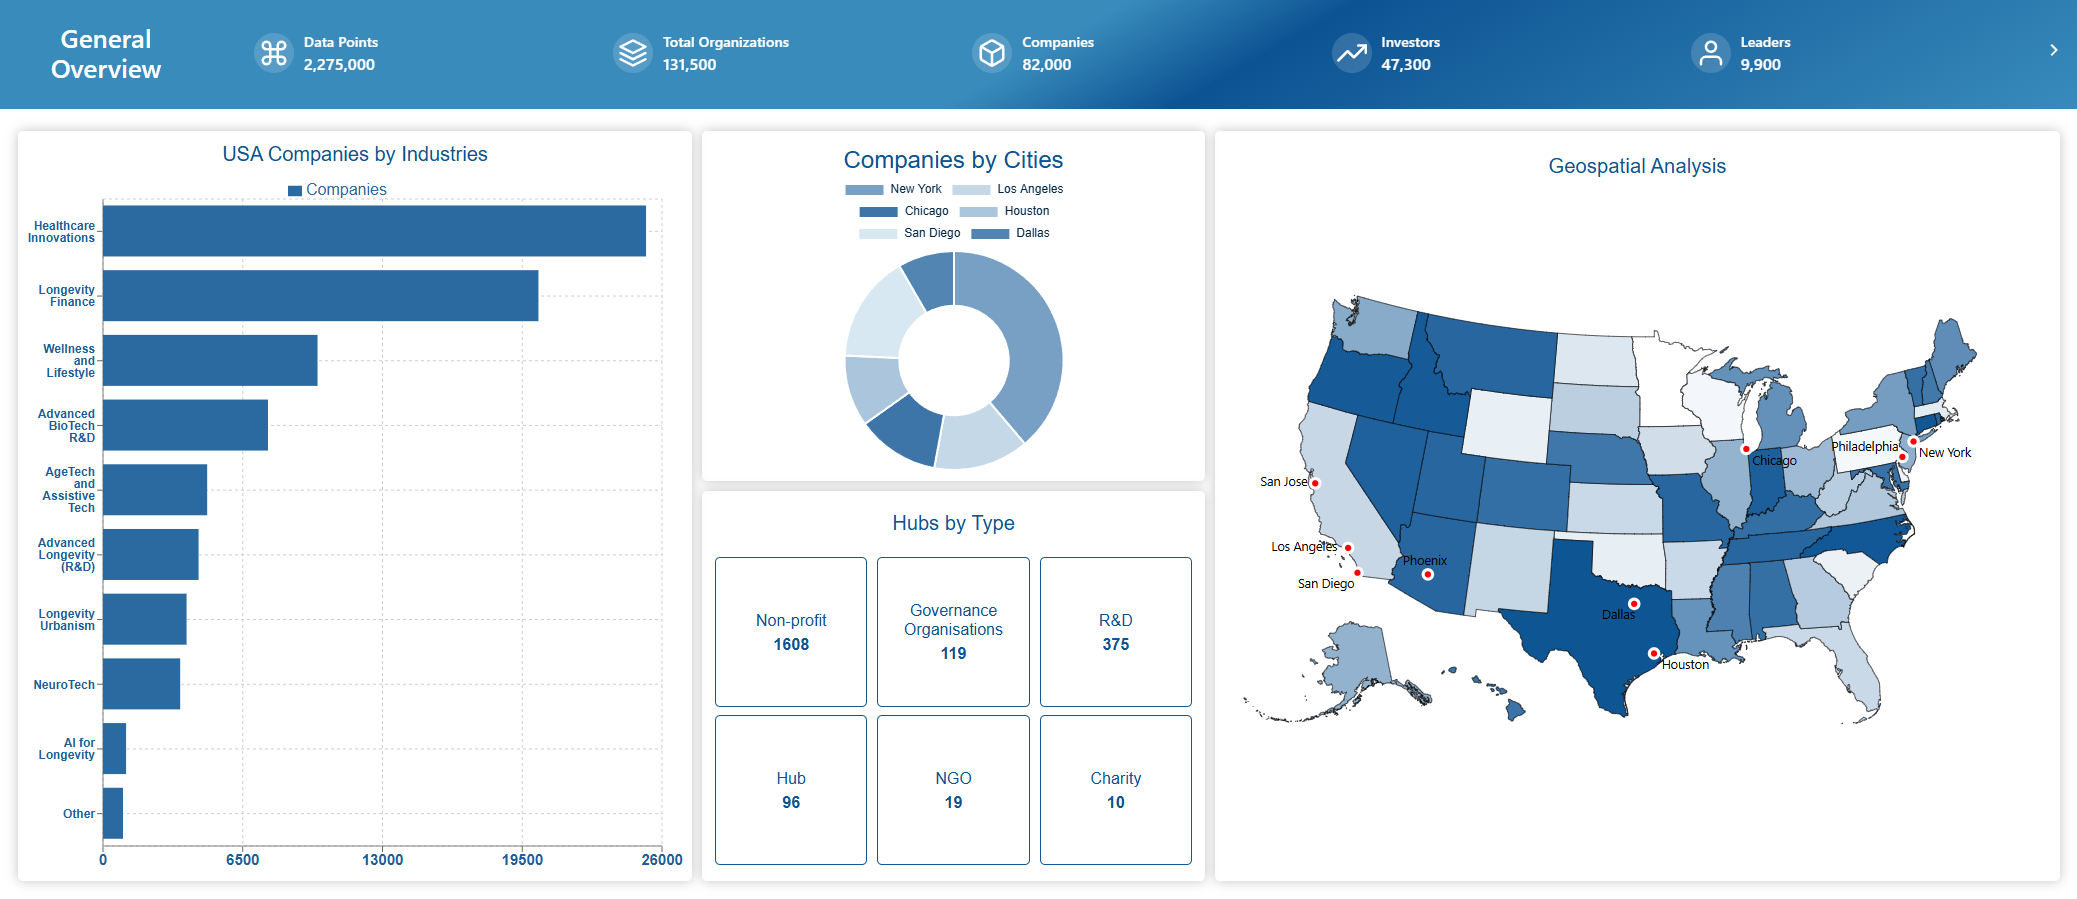Click the Healthcare Innovations bar
This screenshot has width=2077, height=899.
tap(374, 231)
